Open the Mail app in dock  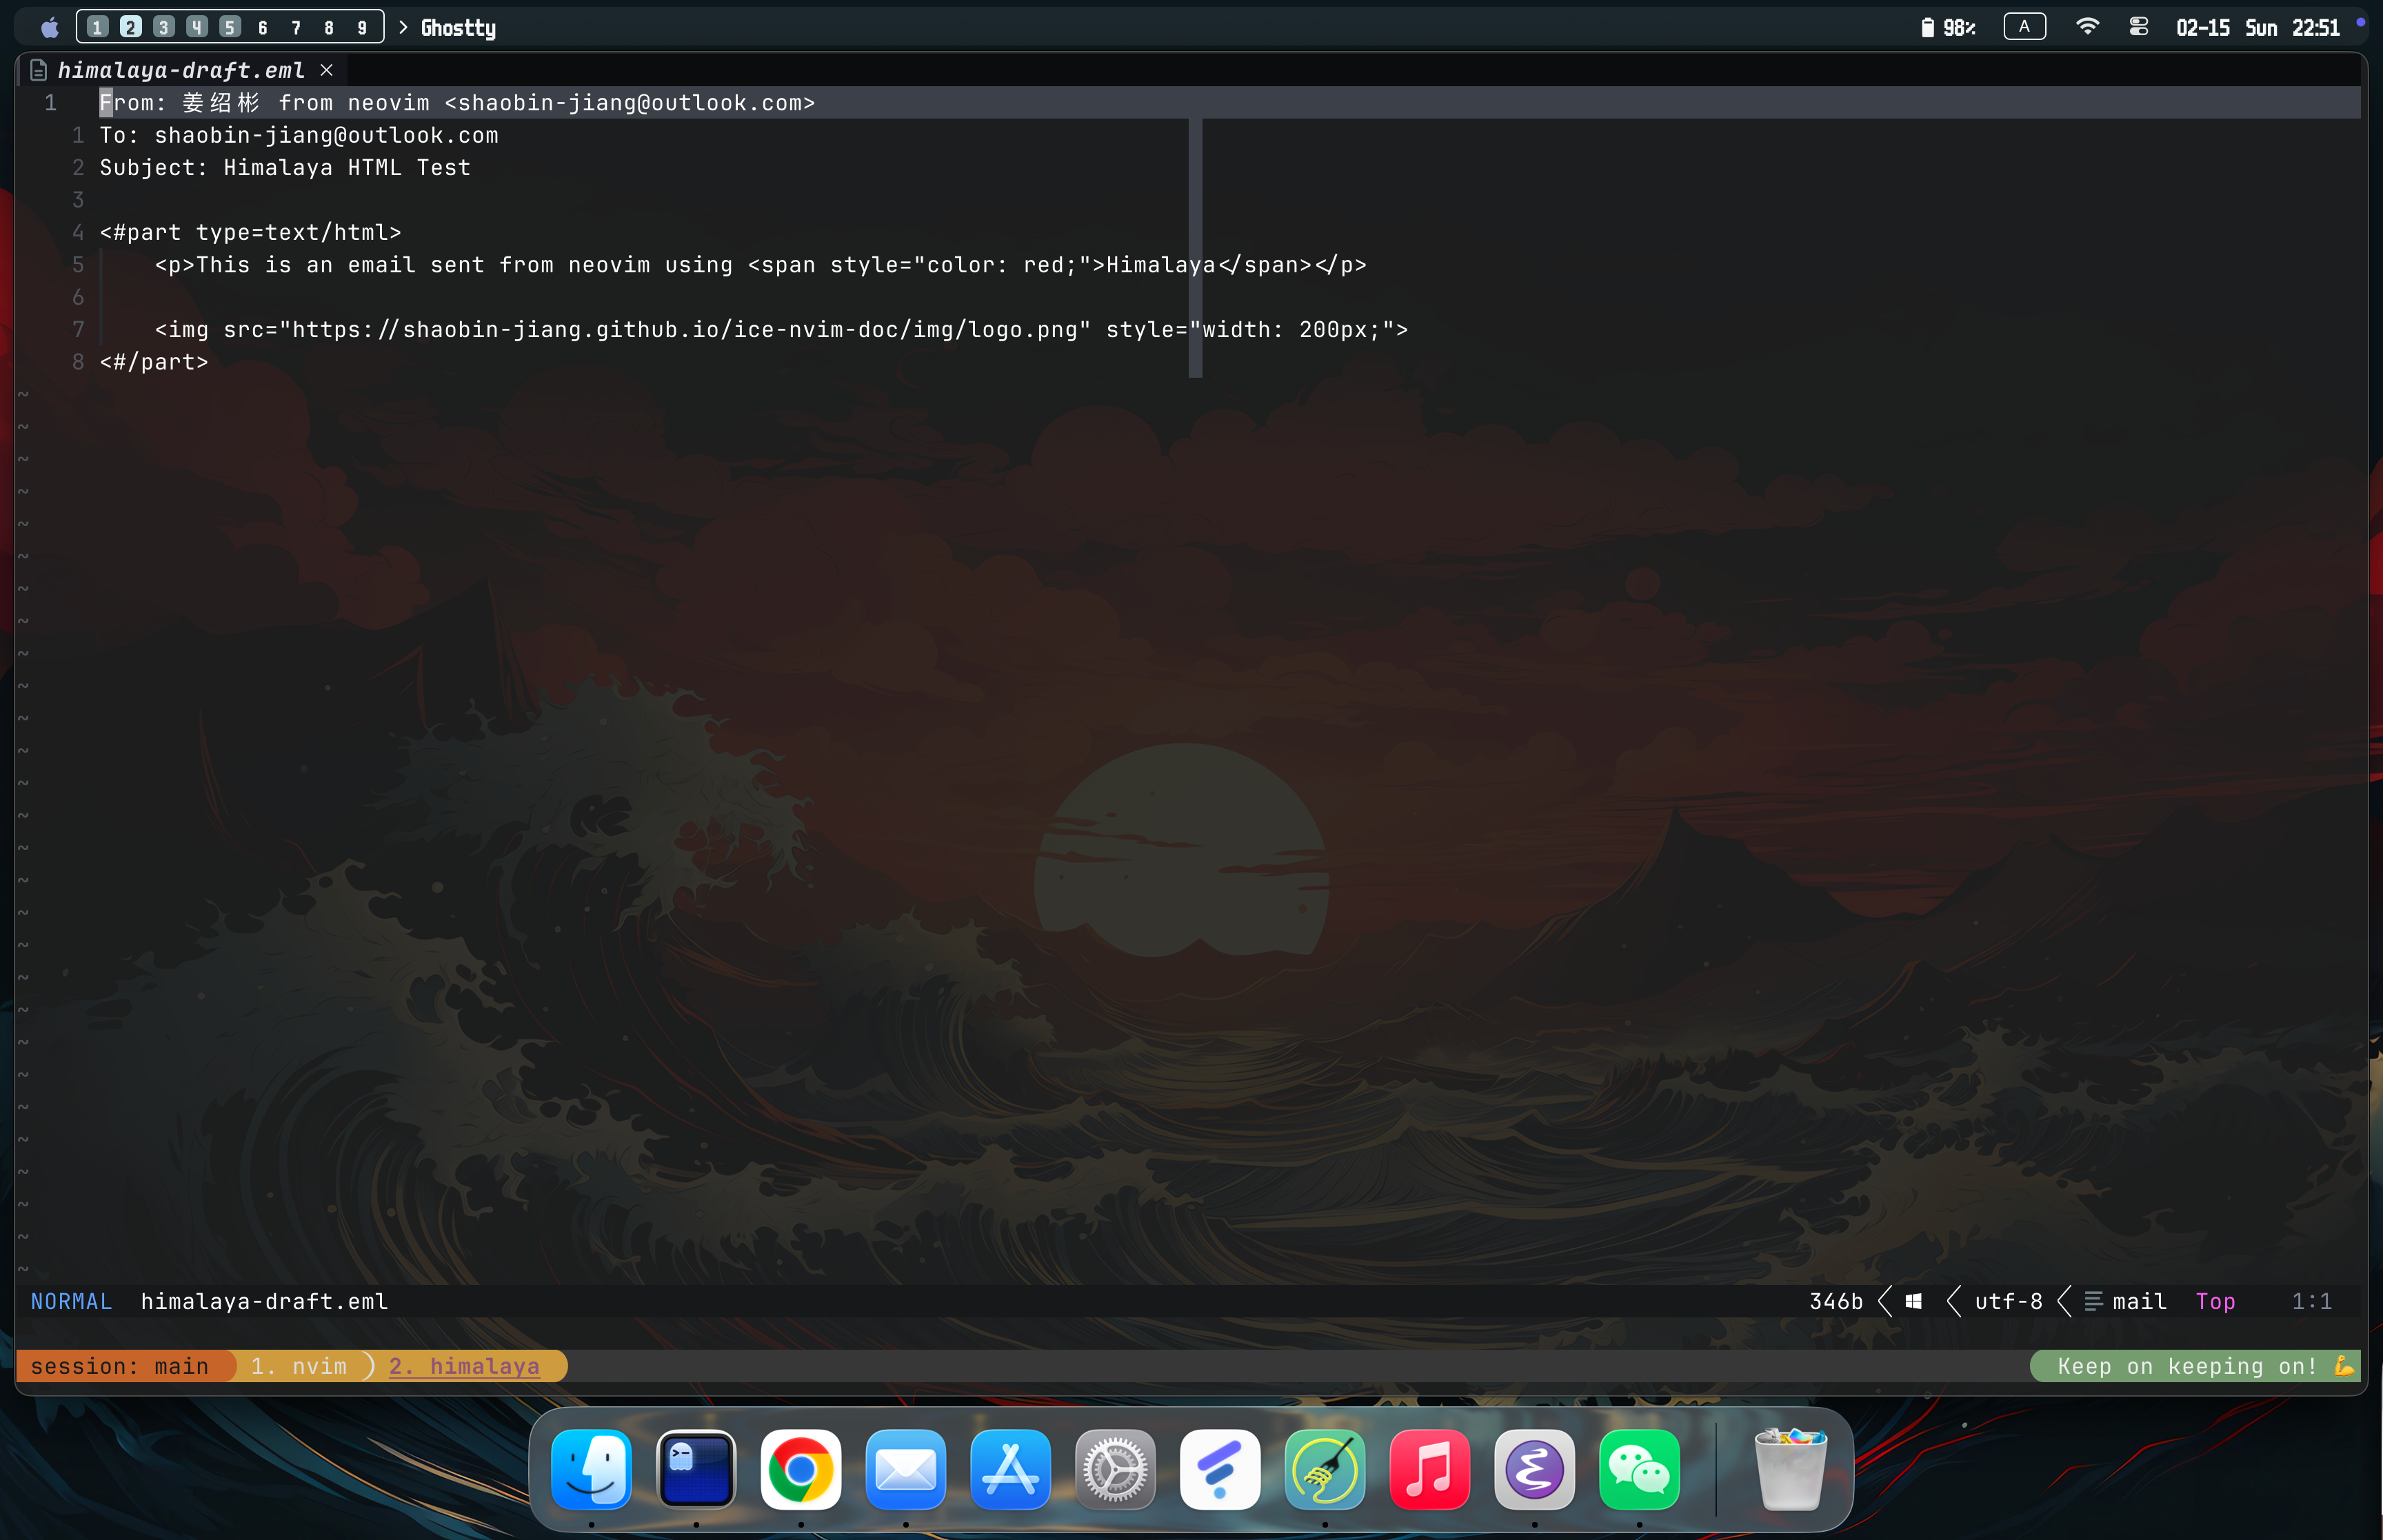905,1469
